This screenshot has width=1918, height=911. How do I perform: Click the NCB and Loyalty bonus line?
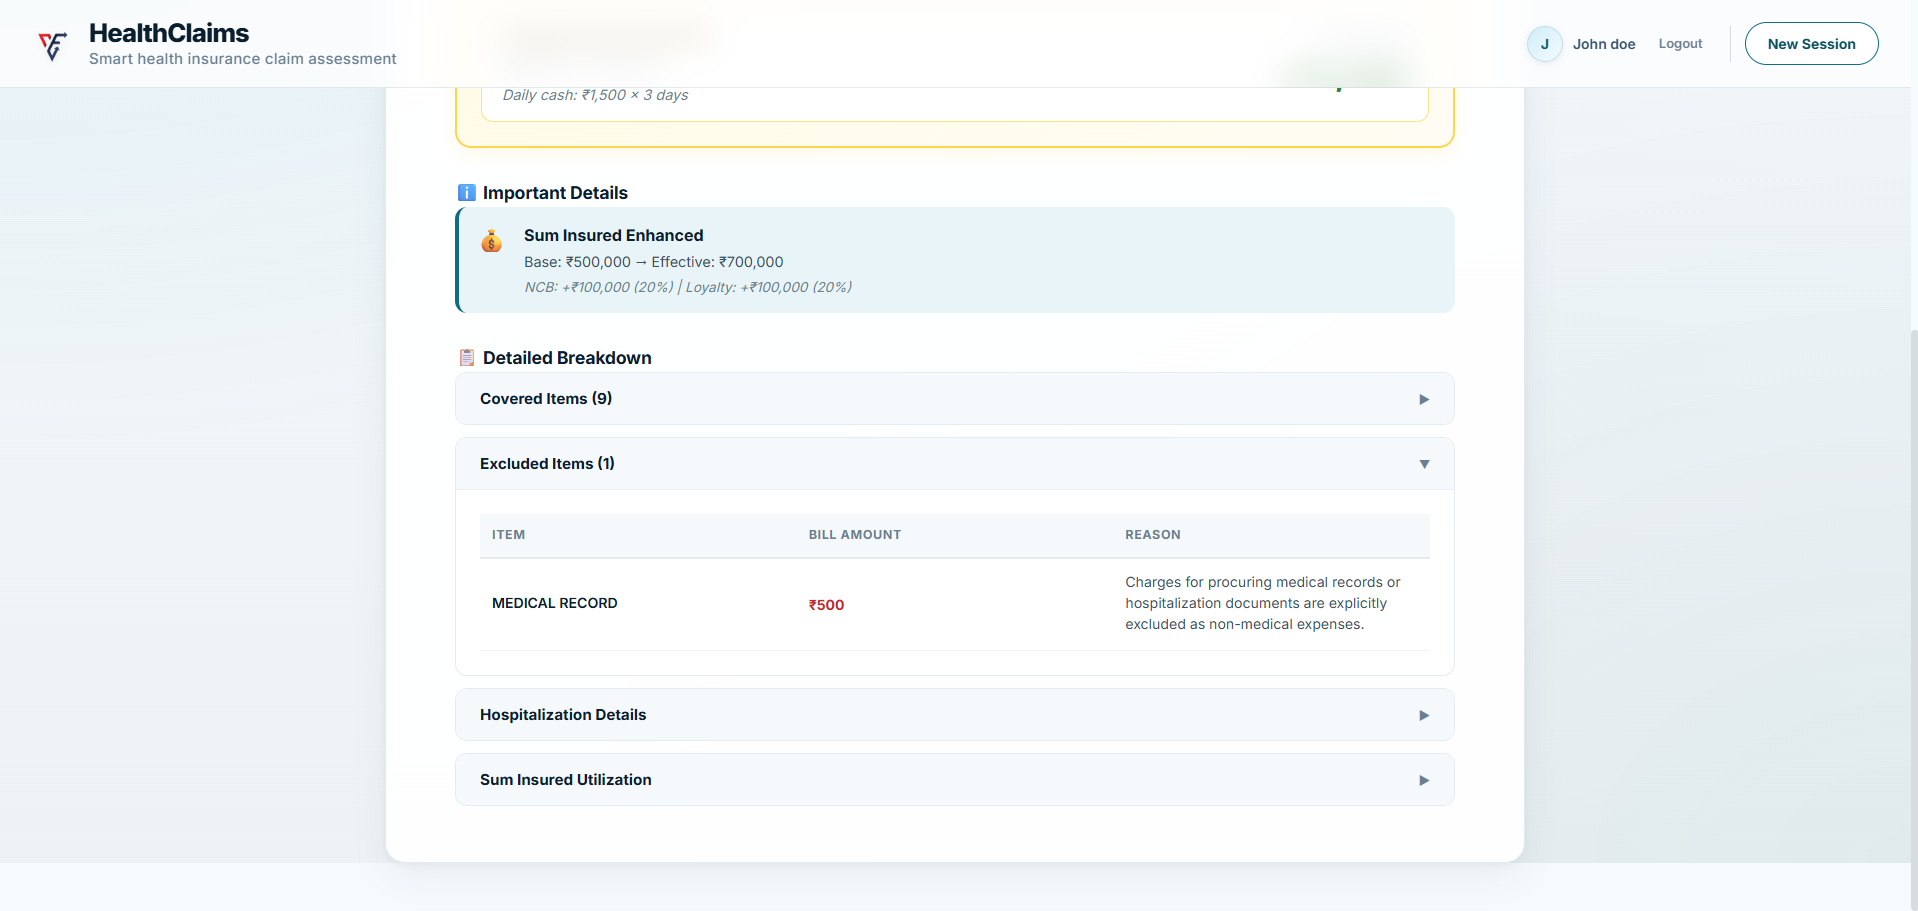tap(688, 287)
